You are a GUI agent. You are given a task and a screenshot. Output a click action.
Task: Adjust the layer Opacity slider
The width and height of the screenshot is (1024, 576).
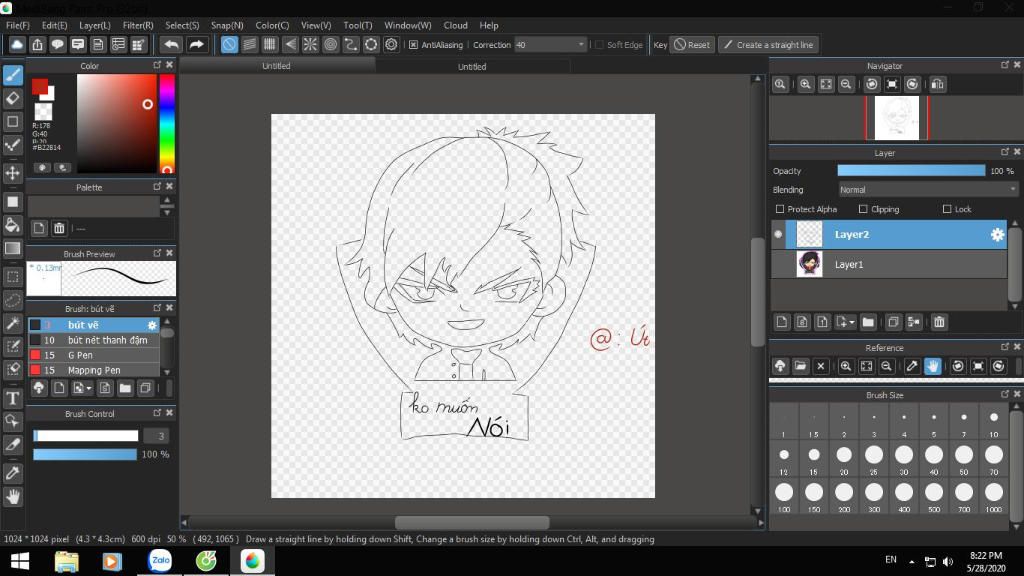coord(911,170)
